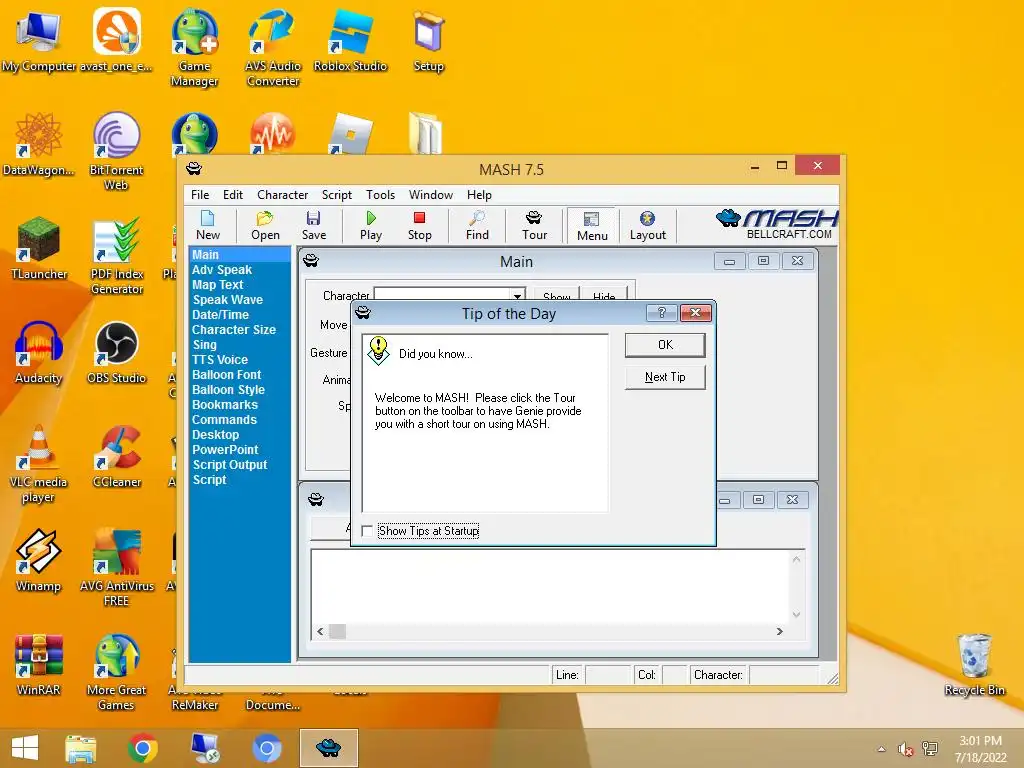
Task: Click the Layout toolbar icon
Action: click(647, 226)
